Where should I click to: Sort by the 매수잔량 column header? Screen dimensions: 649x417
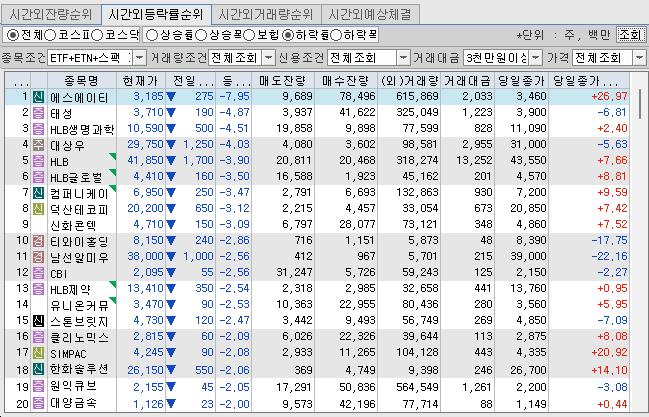tap(346, 80)
